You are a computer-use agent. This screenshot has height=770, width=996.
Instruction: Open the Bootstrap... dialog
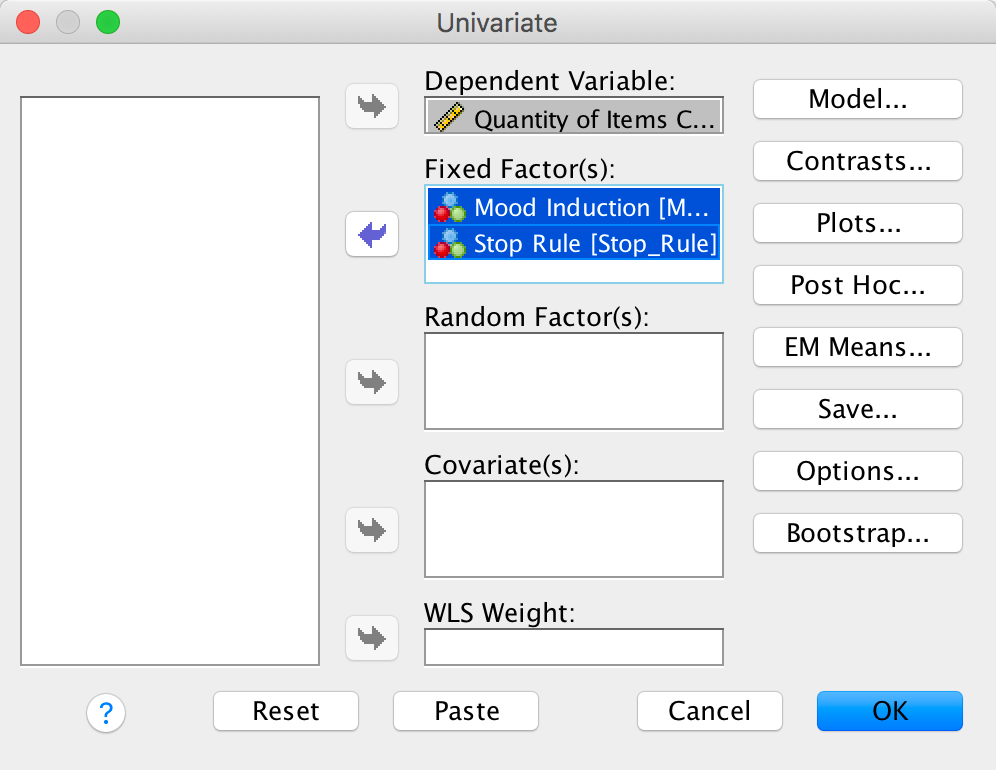pyautogui.click(x=857, y=533)
